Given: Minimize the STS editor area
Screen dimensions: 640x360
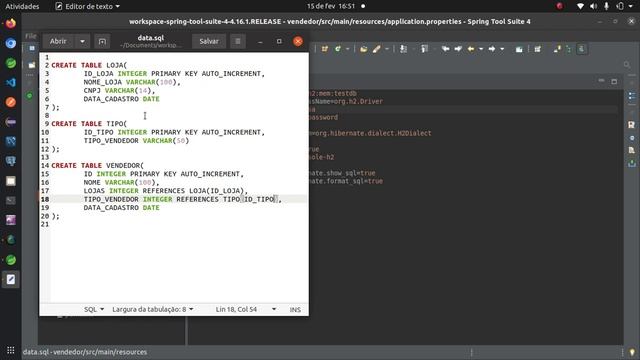Looking at the screenshot, I should click(x=601, y=81).
